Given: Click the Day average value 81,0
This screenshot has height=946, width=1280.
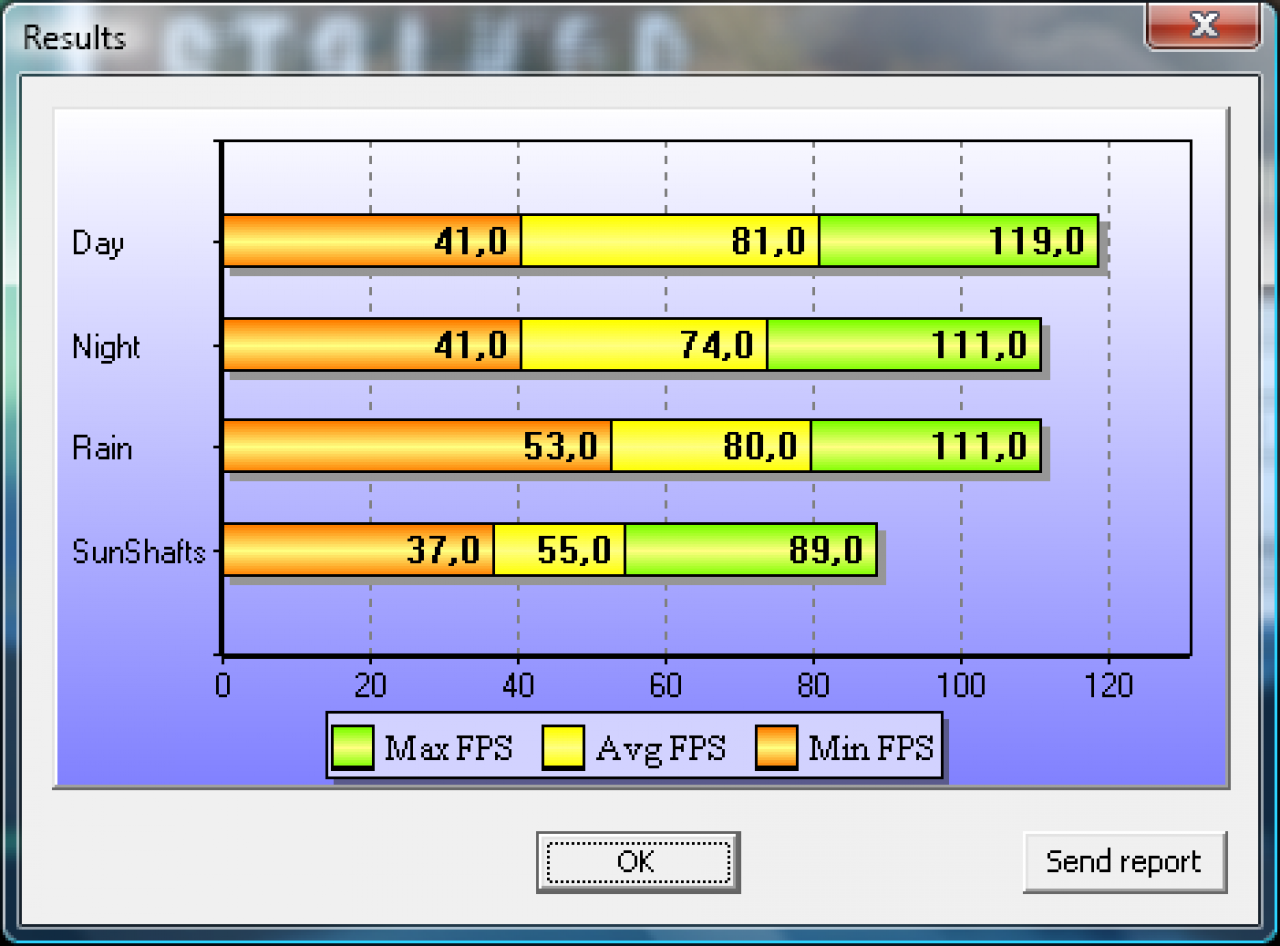Looking at the screenshot, I should [x=768, y=241].
